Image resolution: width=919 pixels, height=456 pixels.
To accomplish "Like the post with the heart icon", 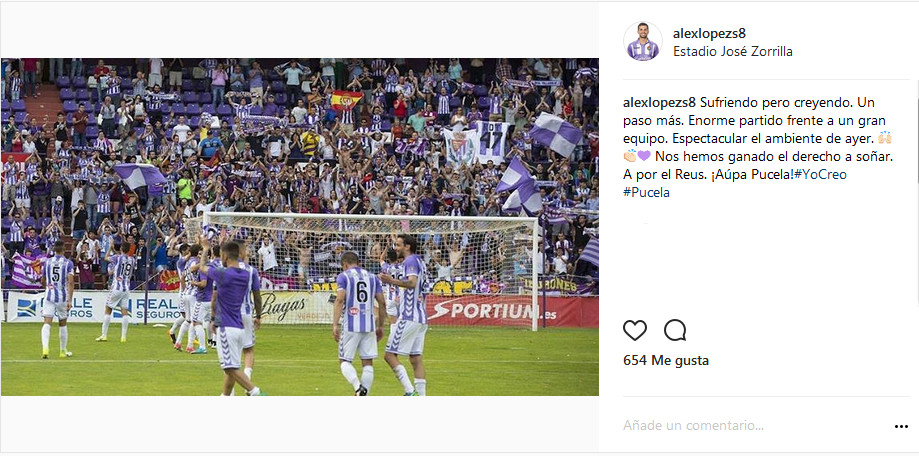I will (634, 331).
